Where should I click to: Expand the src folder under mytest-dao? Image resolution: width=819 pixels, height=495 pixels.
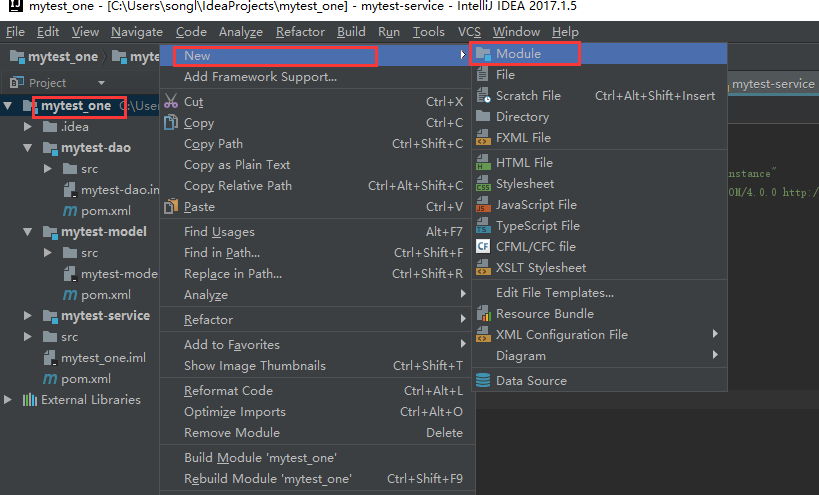pos(48,169)
